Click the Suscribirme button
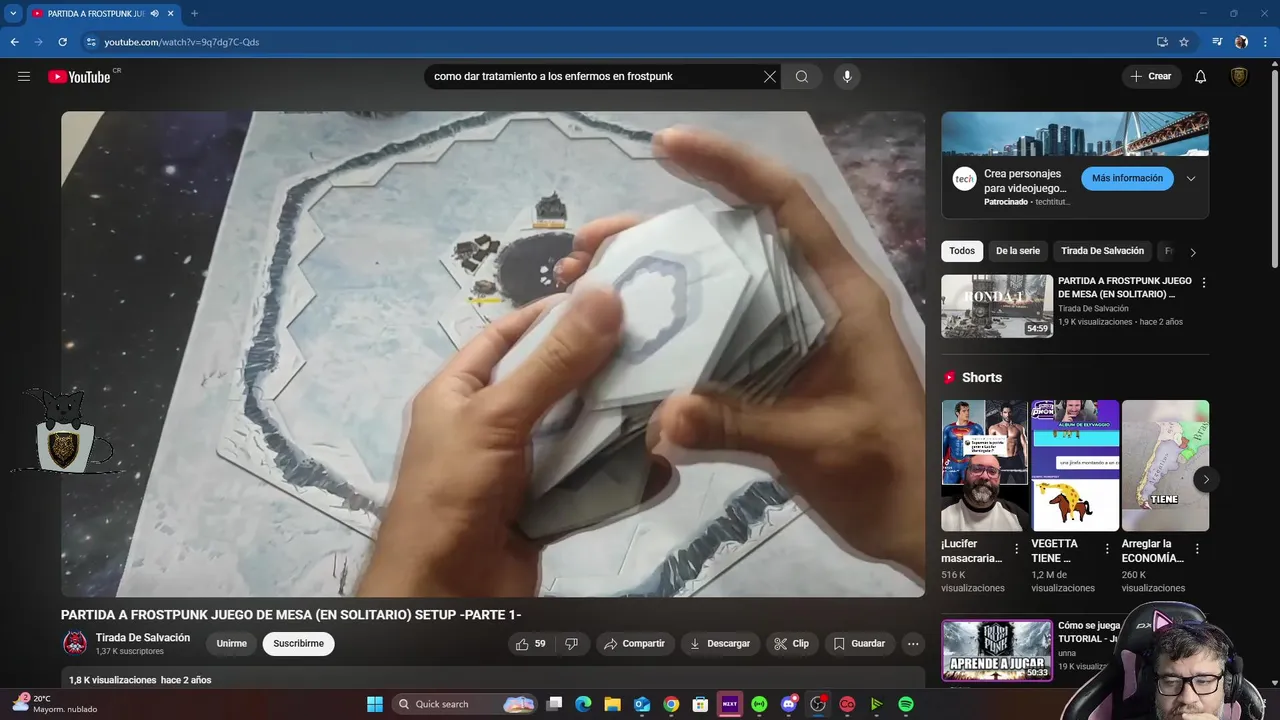Viewport: 1280px width, 720px height. [x=299, y=644]
